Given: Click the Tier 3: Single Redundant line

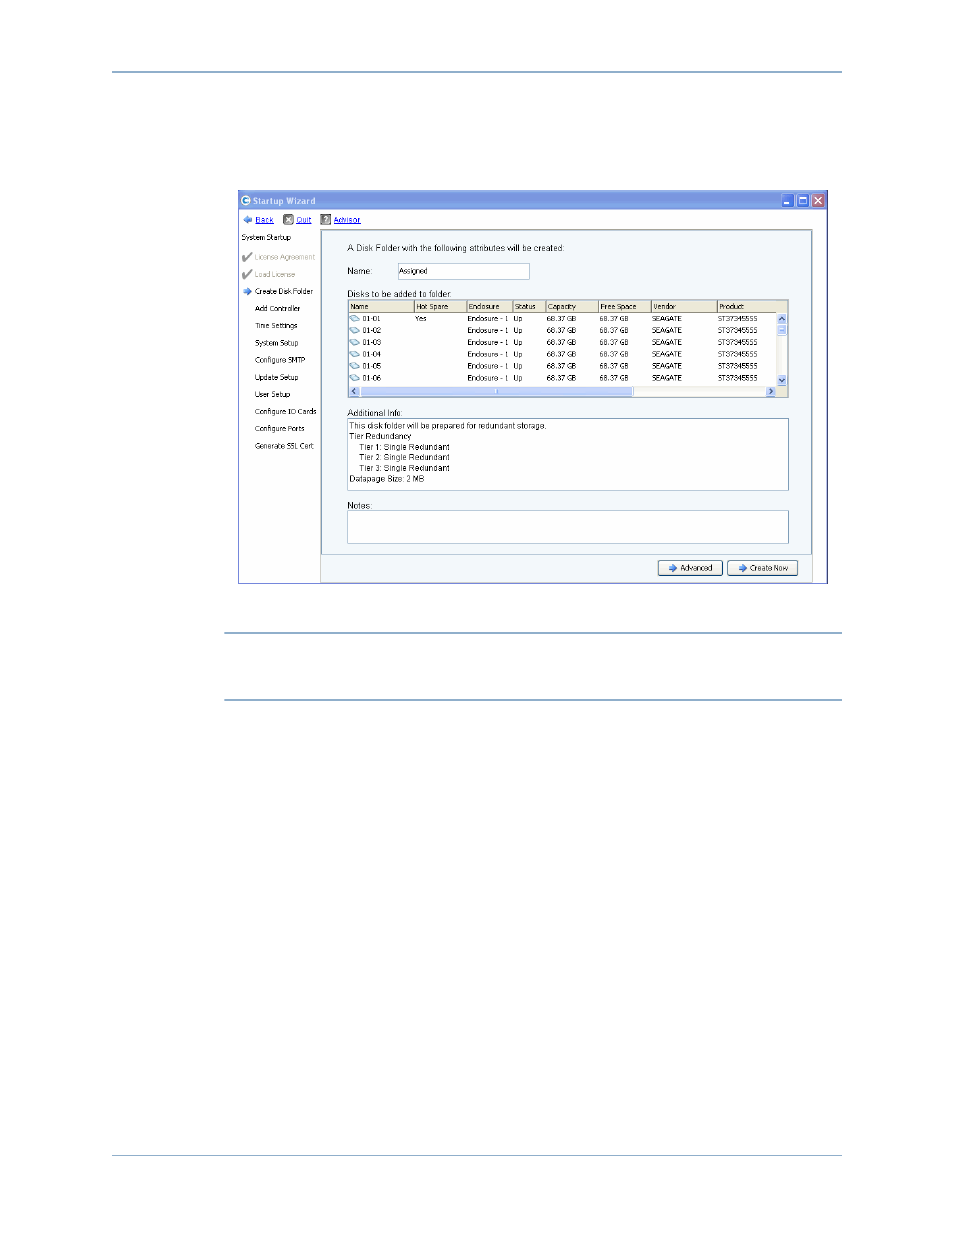Looking at the screenshot, I should point(404,468).
